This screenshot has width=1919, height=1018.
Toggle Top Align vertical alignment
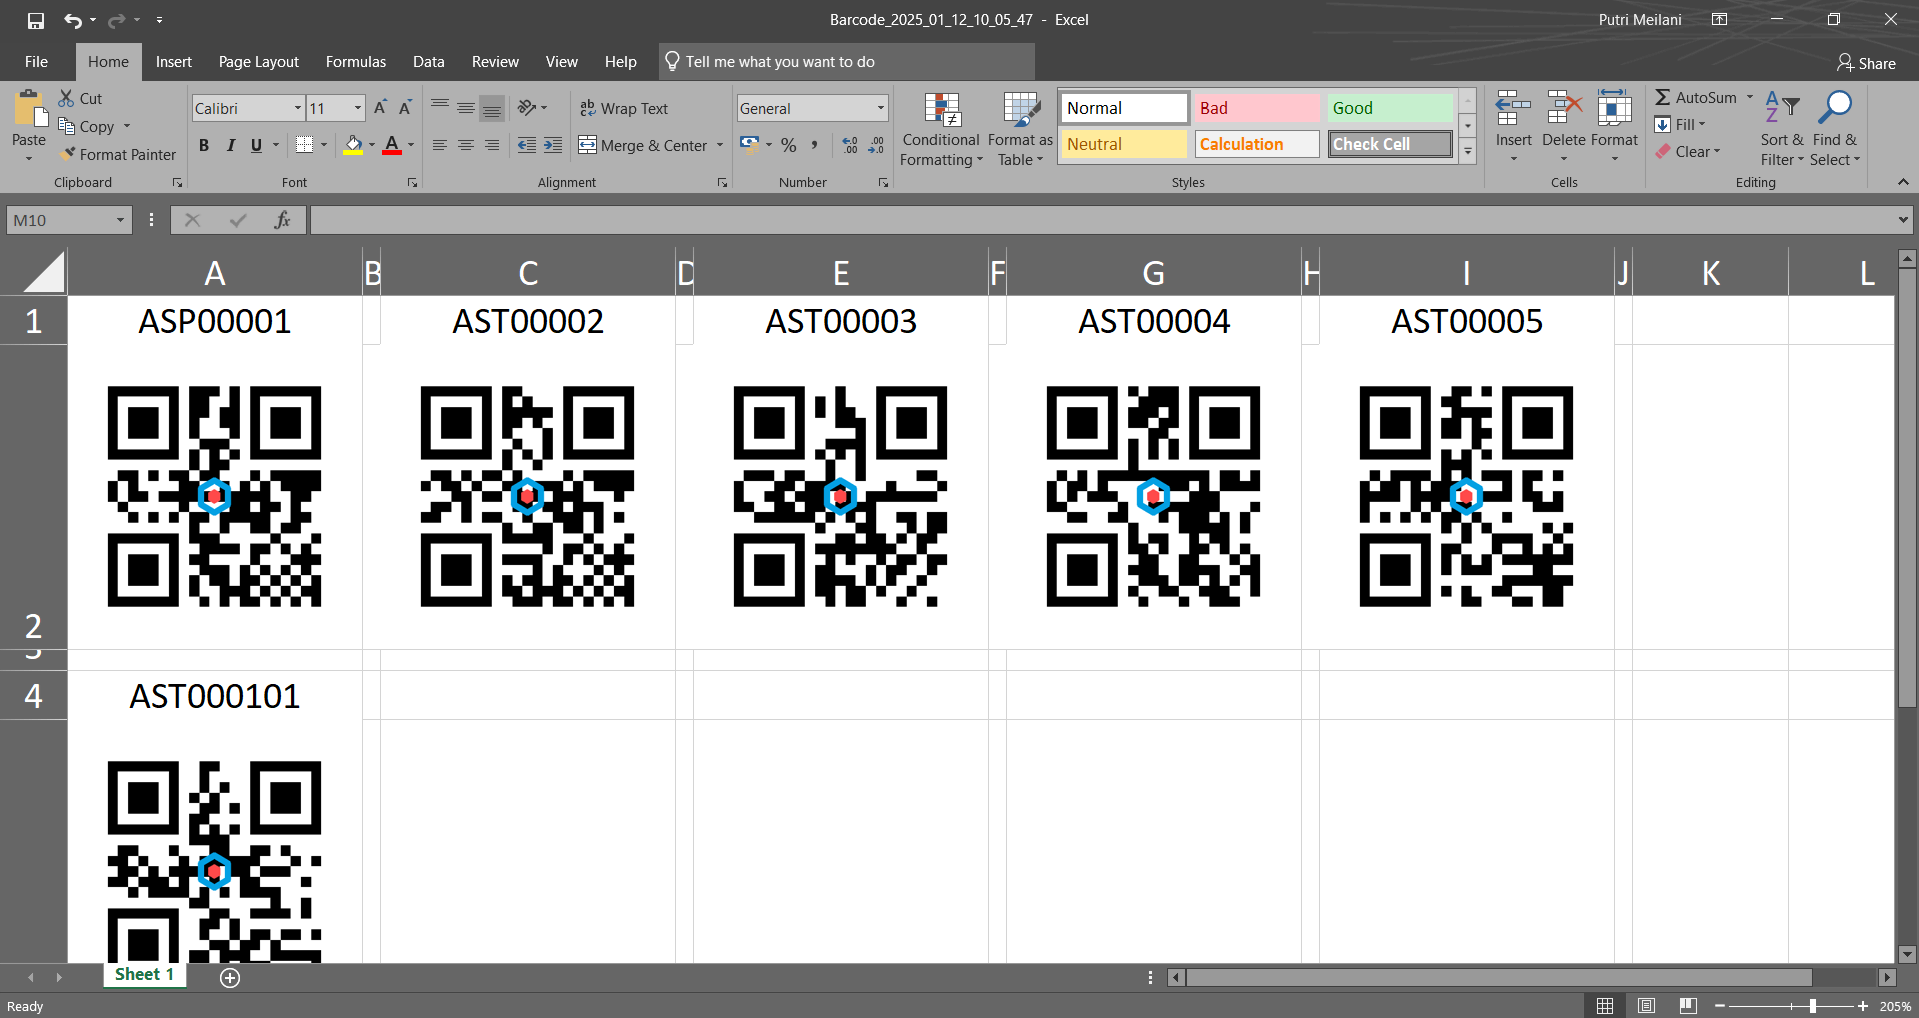(x=440, y=107)
